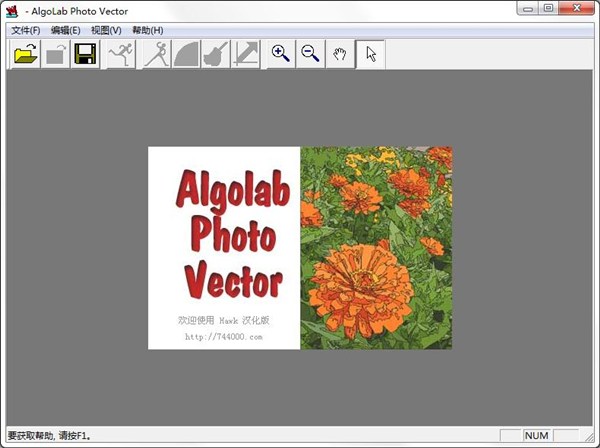Select the arrow pointer tool
Viewport: 600px width, 448px height.
(370, 54)
